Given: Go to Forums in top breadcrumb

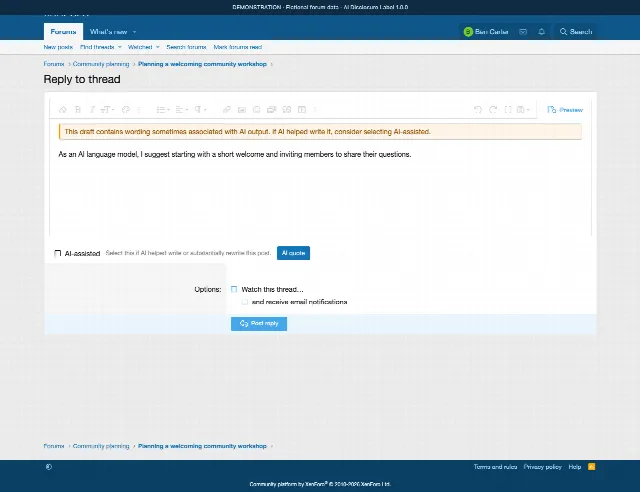Looking at the screenshot, I should pos(54,64).
